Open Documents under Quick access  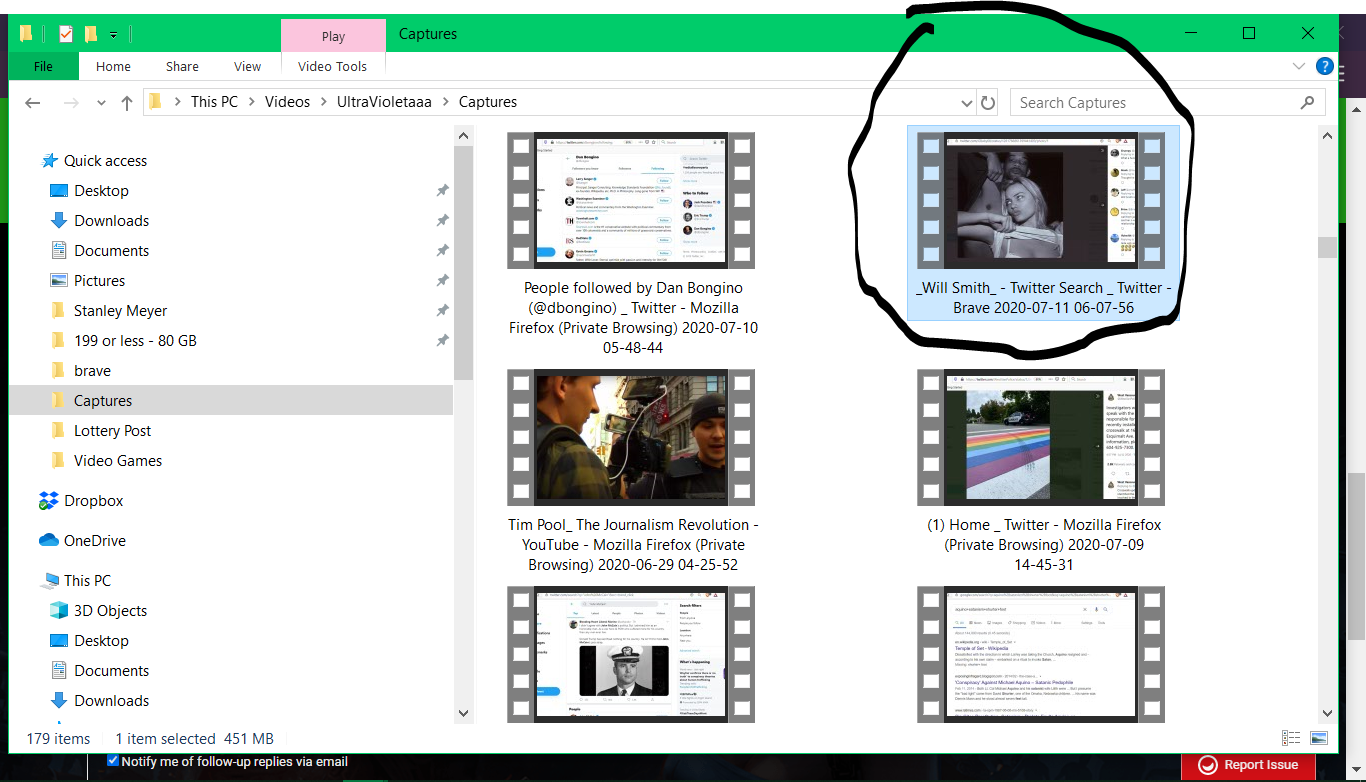(111, 251)
